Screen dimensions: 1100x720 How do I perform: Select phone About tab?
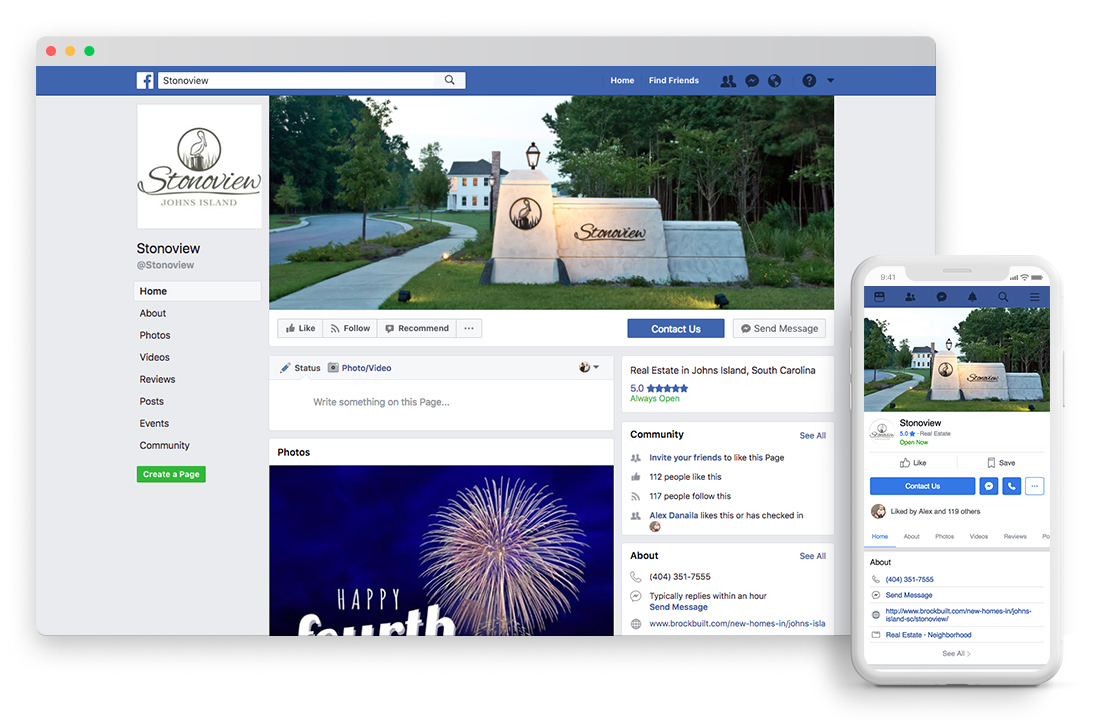coord(911,537)
